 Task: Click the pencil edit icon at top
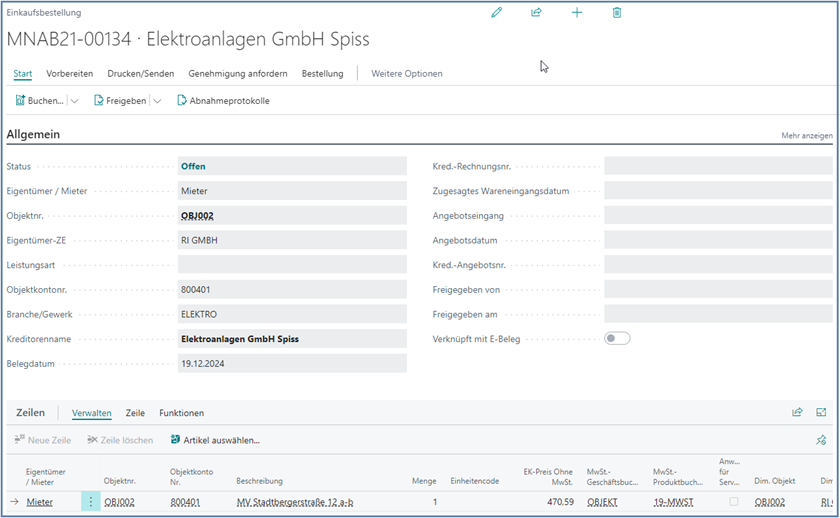496,13
